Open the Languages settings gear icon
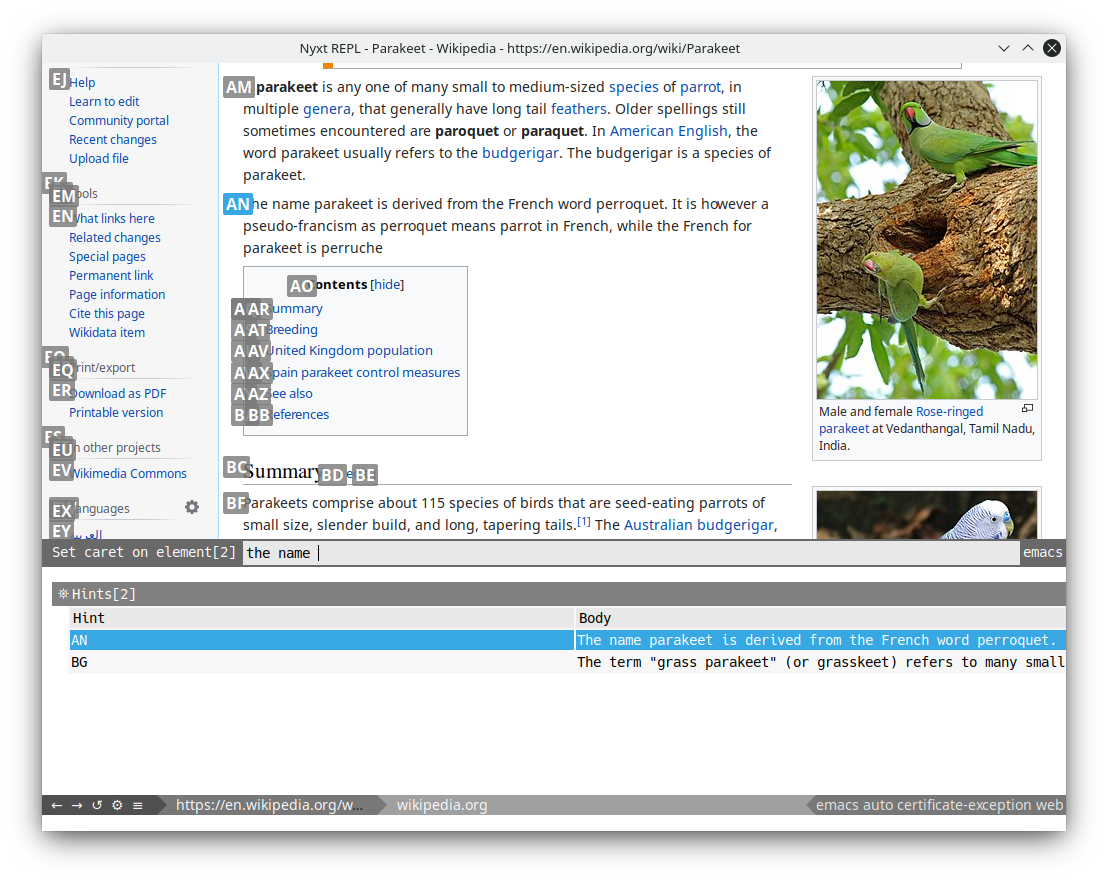The image size is (1108, 881). click(x=192, y=507)
